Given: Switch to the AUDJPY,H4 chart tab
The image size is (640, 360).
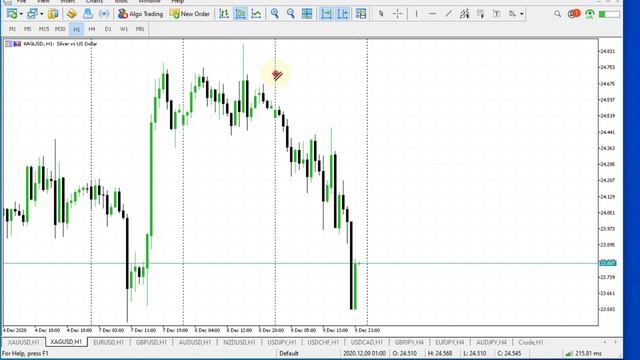Looking at the screenshot, I should click(491, 342).
